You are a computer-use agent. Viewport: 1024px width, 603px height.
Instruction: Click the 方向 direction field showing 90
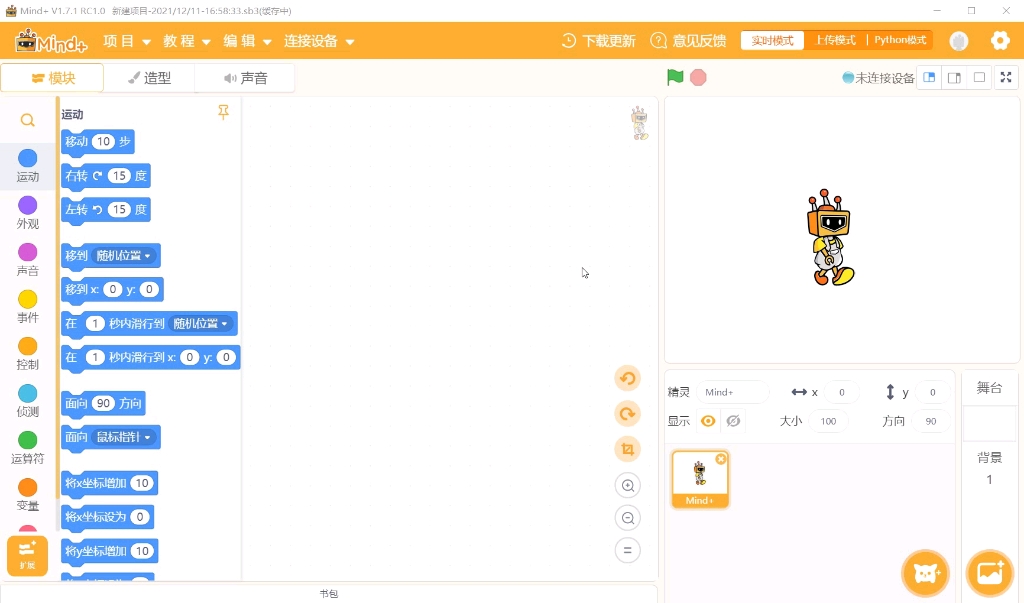click(x=931, y=421)
